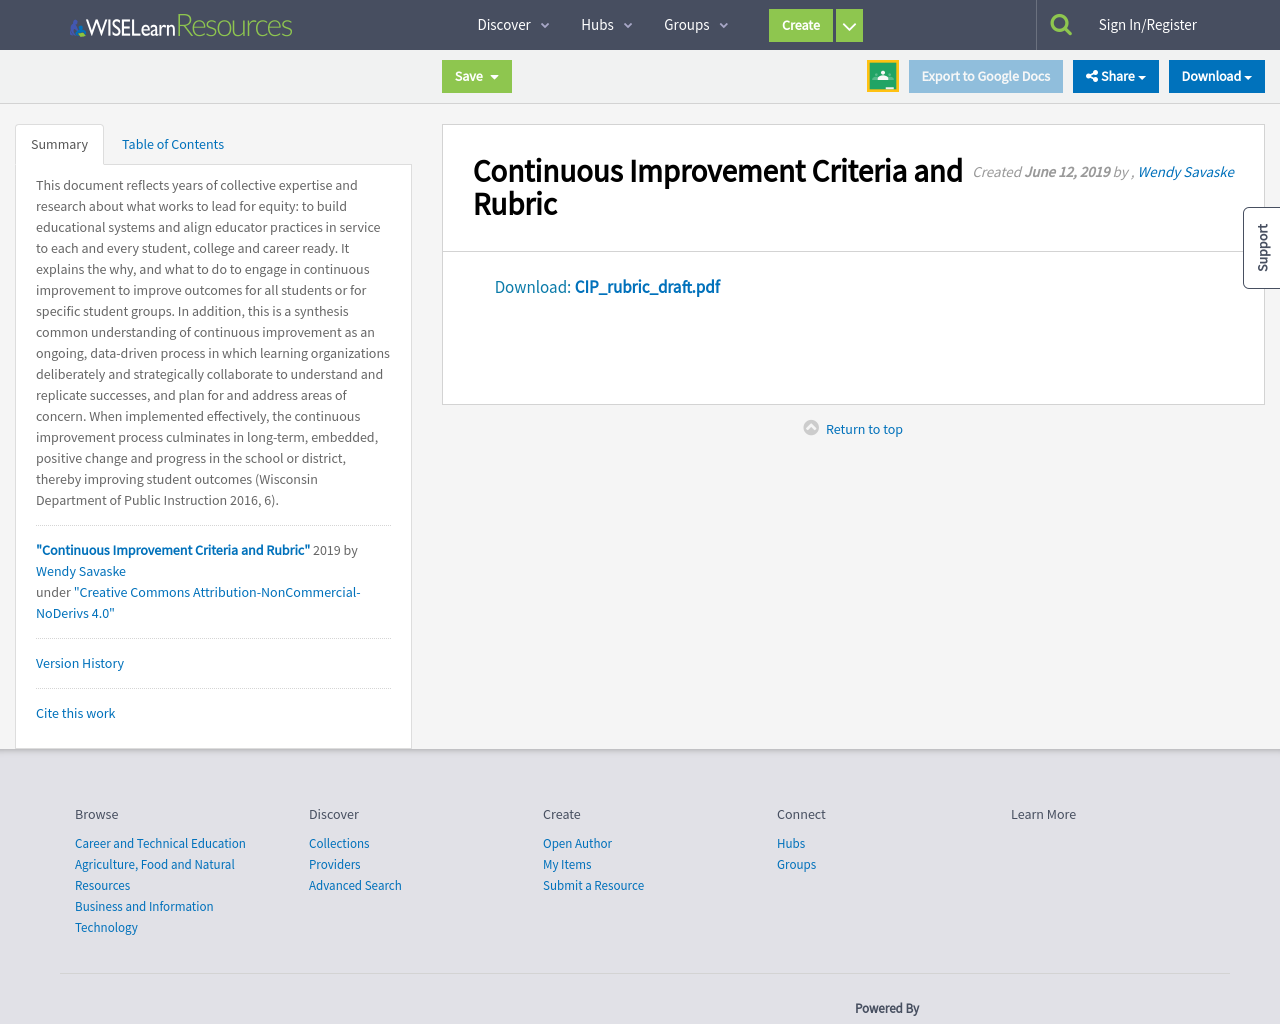Expand the Groups menu
This screenshot has height=1024, width=1280.
(x=694, y=24)
